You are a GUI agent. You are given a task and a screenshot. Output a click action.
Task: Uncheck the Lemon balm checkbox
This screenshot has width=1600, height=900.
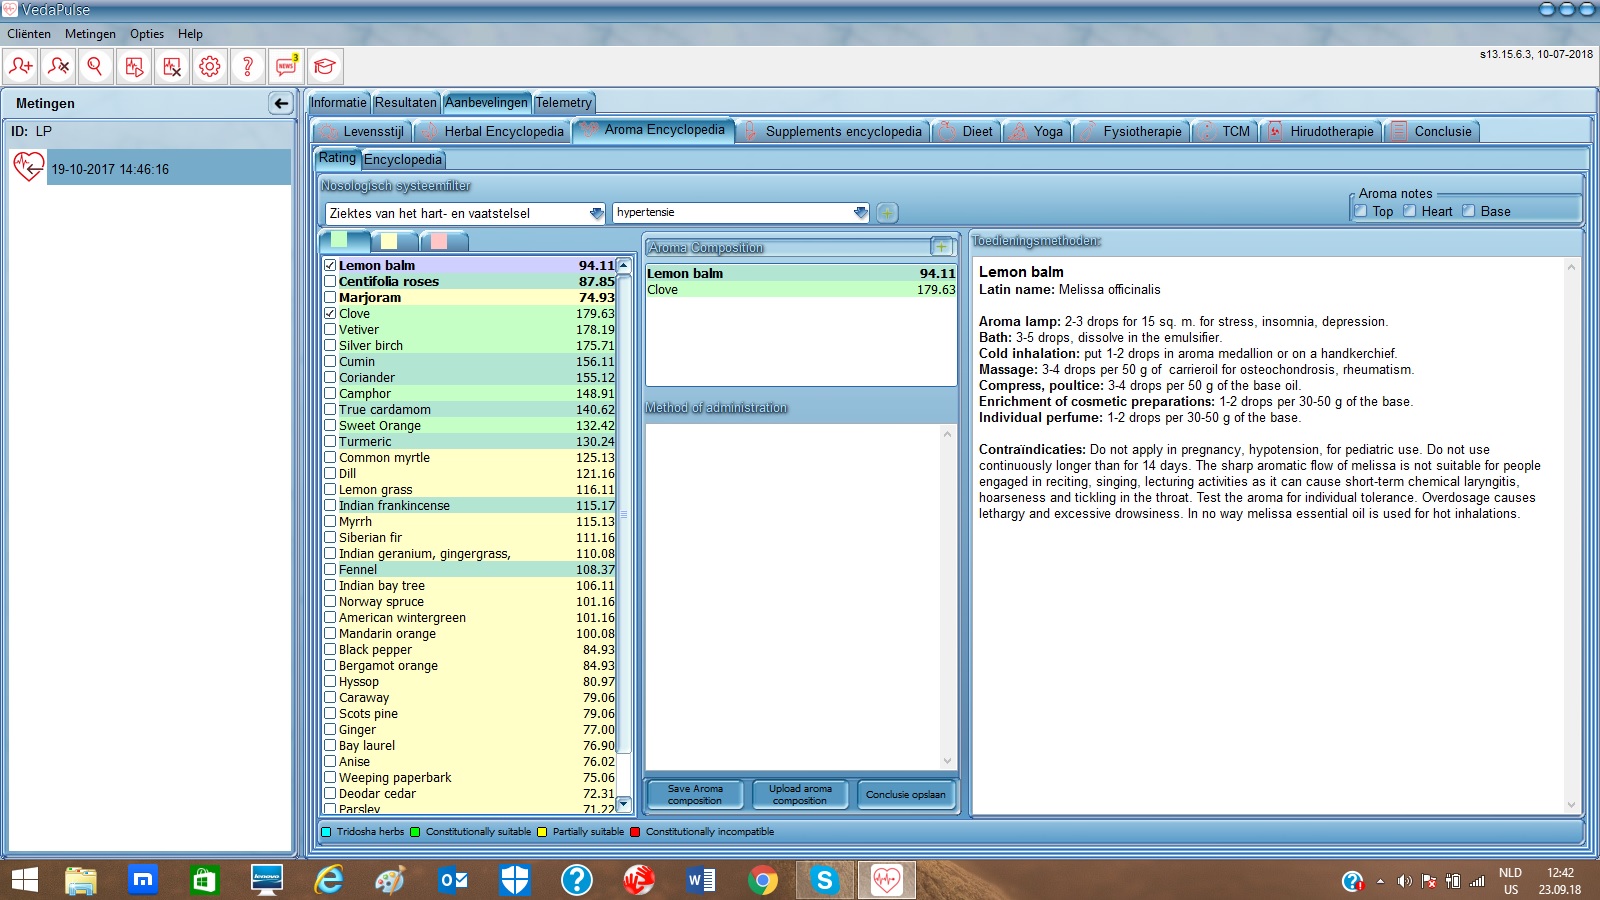[330, 266]
